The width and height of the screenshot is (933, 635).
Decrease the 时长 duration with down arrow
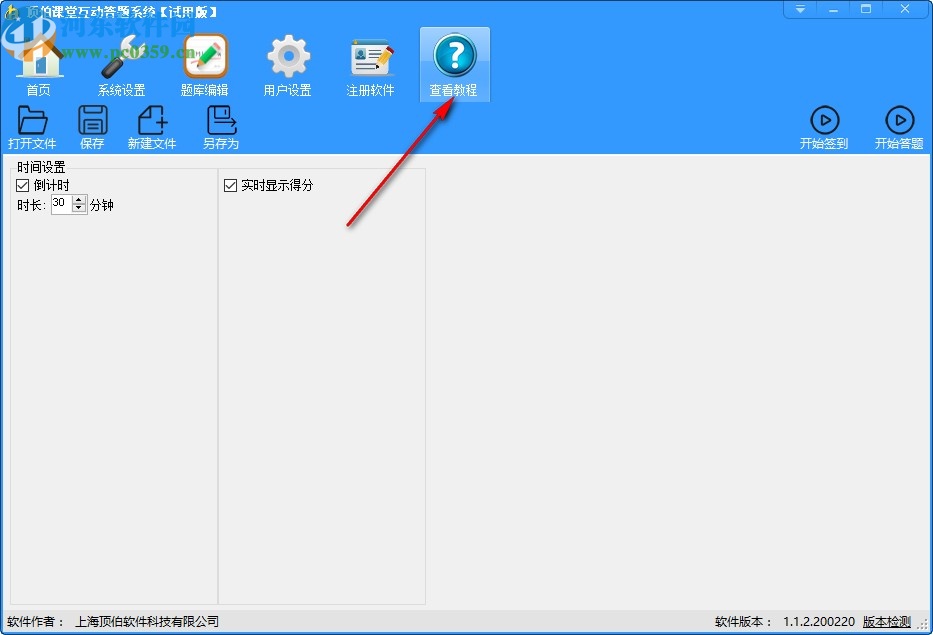pos(79,208)
